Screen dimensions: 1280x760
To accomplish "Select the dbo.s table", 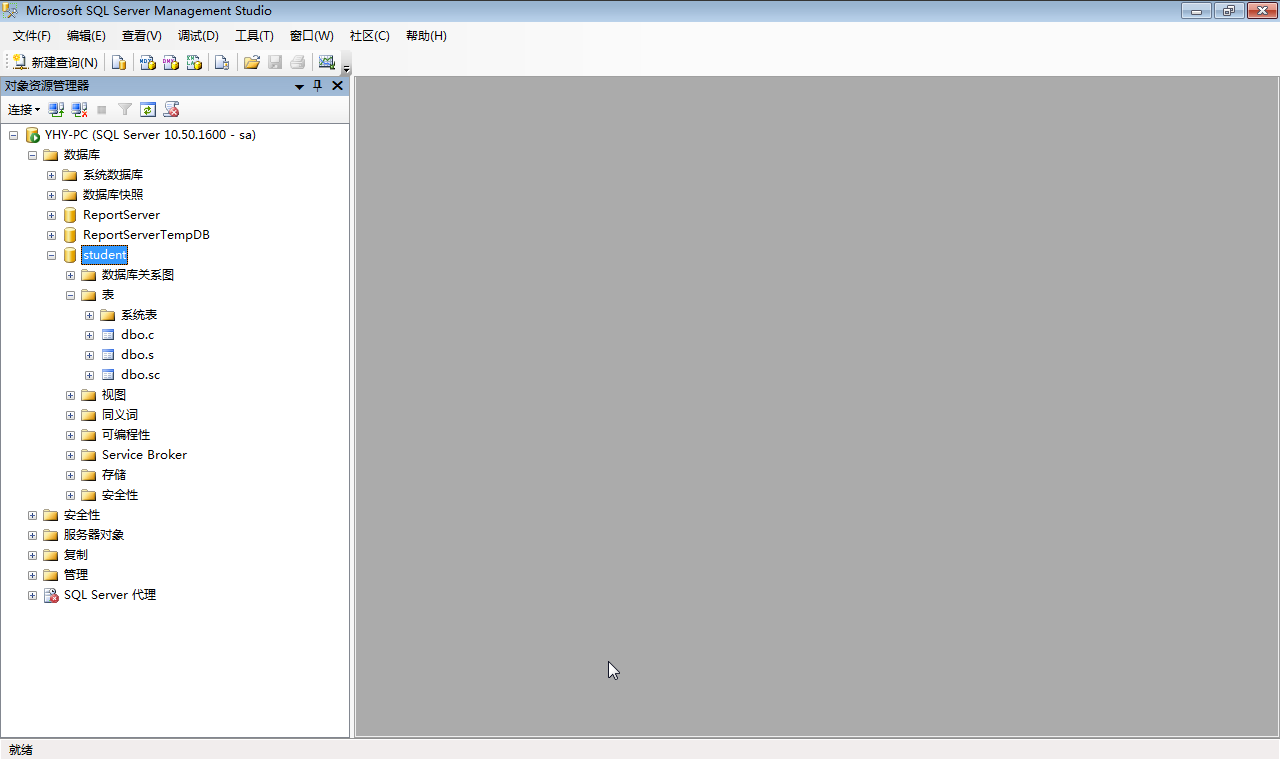I will [x=138, y=355].
